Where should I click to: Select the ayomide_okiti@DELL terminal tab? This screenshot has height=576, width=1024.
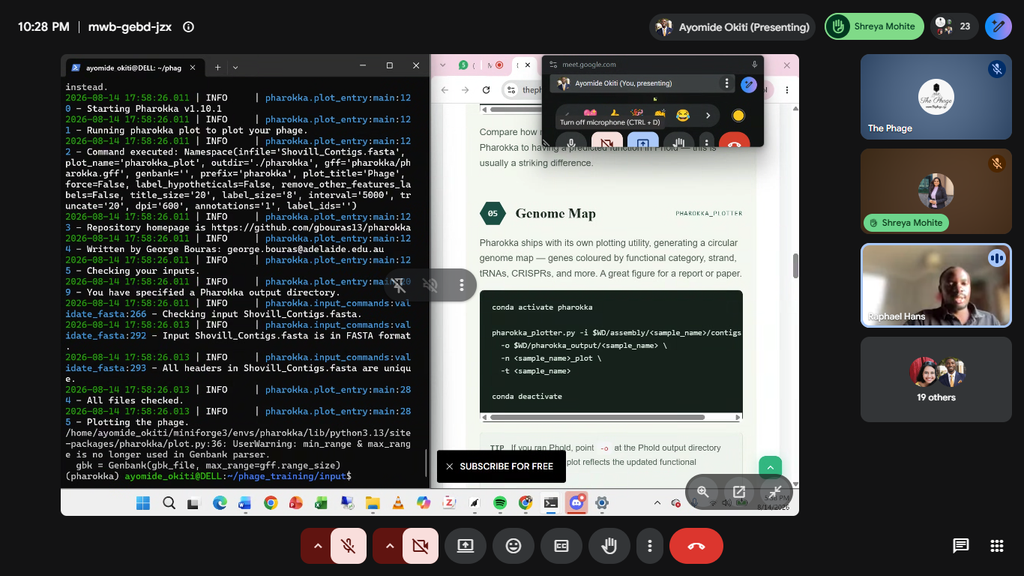pos(134,67)
